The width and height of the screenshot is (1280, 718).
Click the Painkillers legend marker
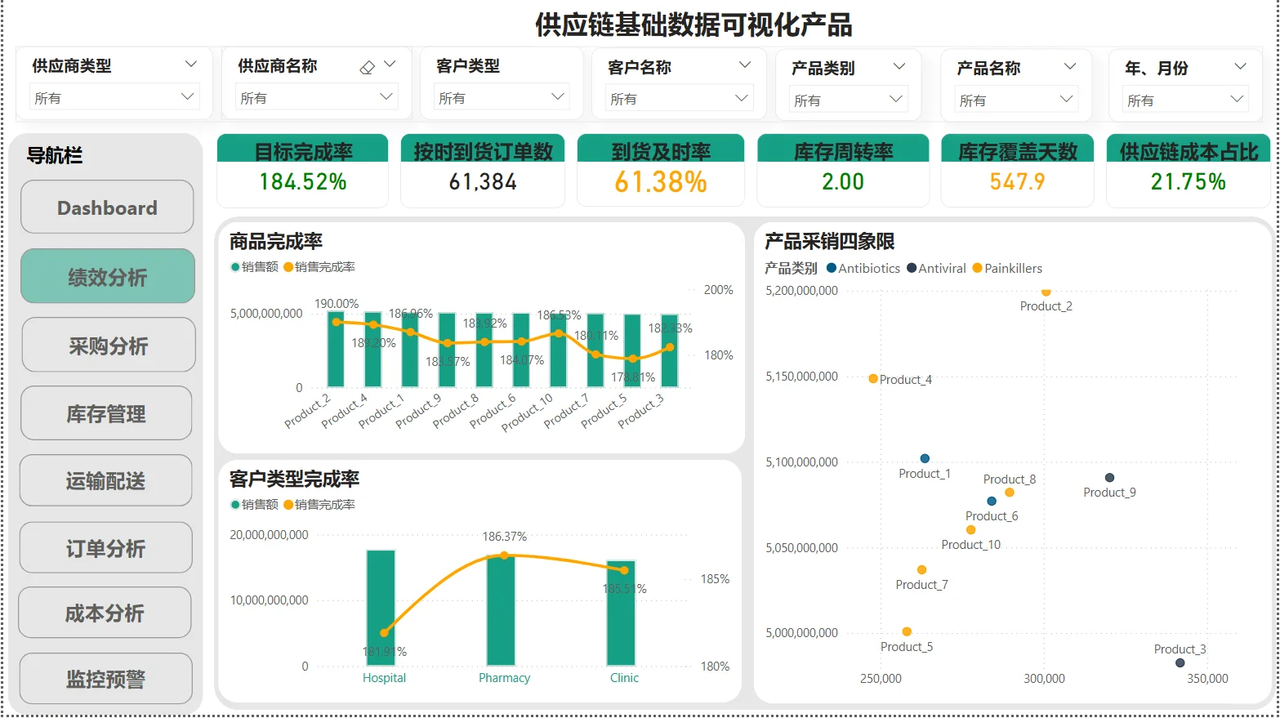point(978,268)
